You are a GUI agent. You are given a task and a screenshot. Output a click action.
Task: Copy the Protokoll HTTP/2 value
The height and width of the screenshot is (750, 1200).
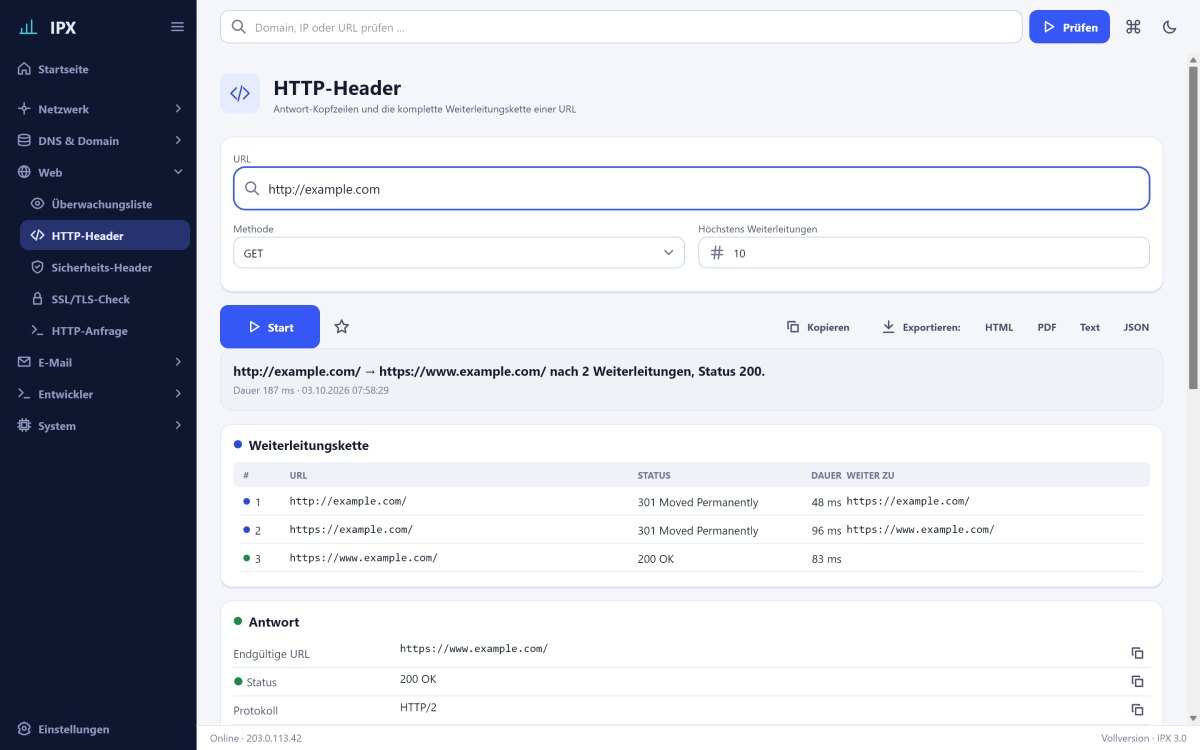coord(1137,709)
